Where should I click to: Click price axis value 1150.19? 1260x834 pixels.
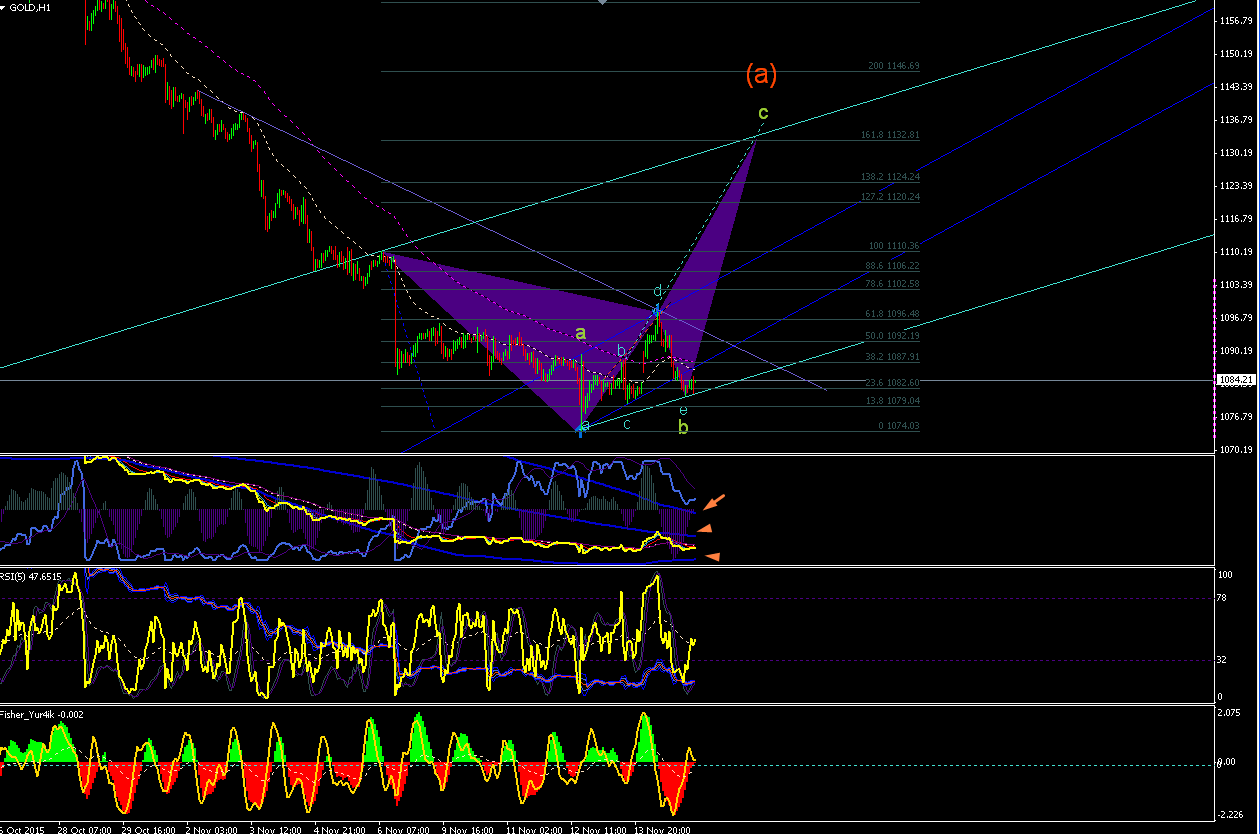[x=1237, y=53]
